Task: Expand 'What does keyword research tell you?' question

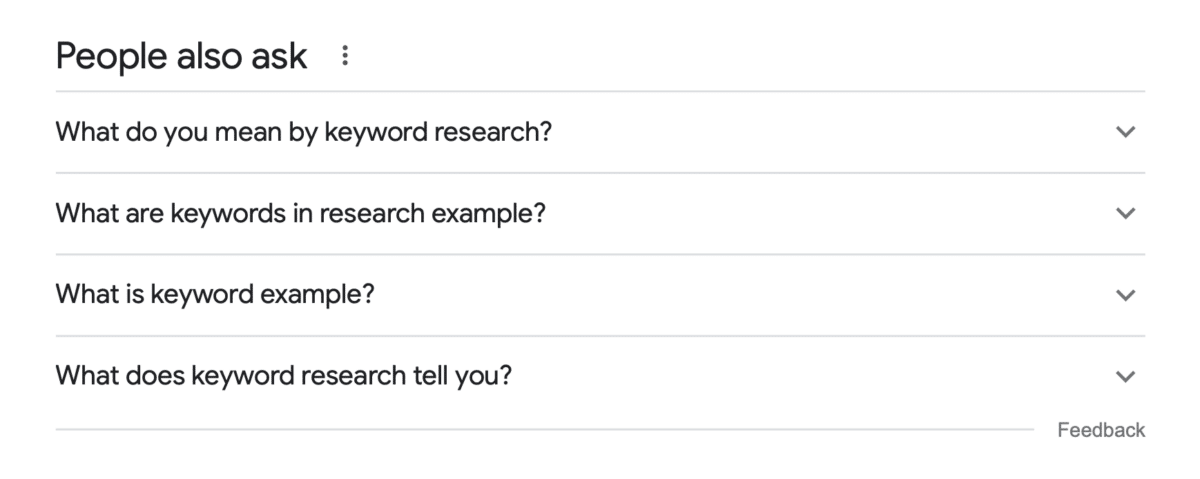Action: tap(600, 377)
